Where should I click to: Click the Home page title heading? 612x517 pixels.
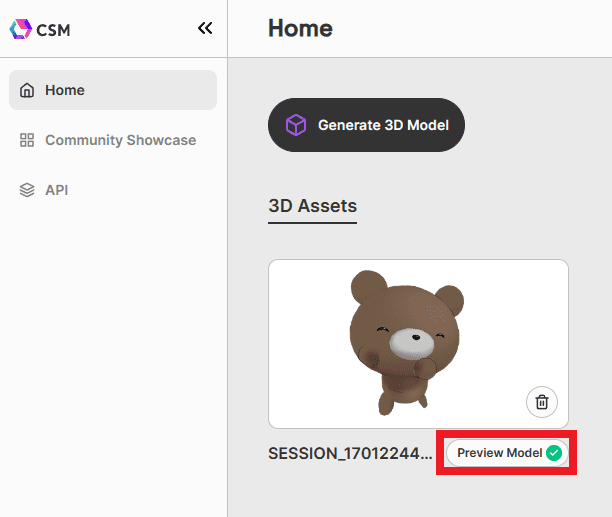coord(300,28)
